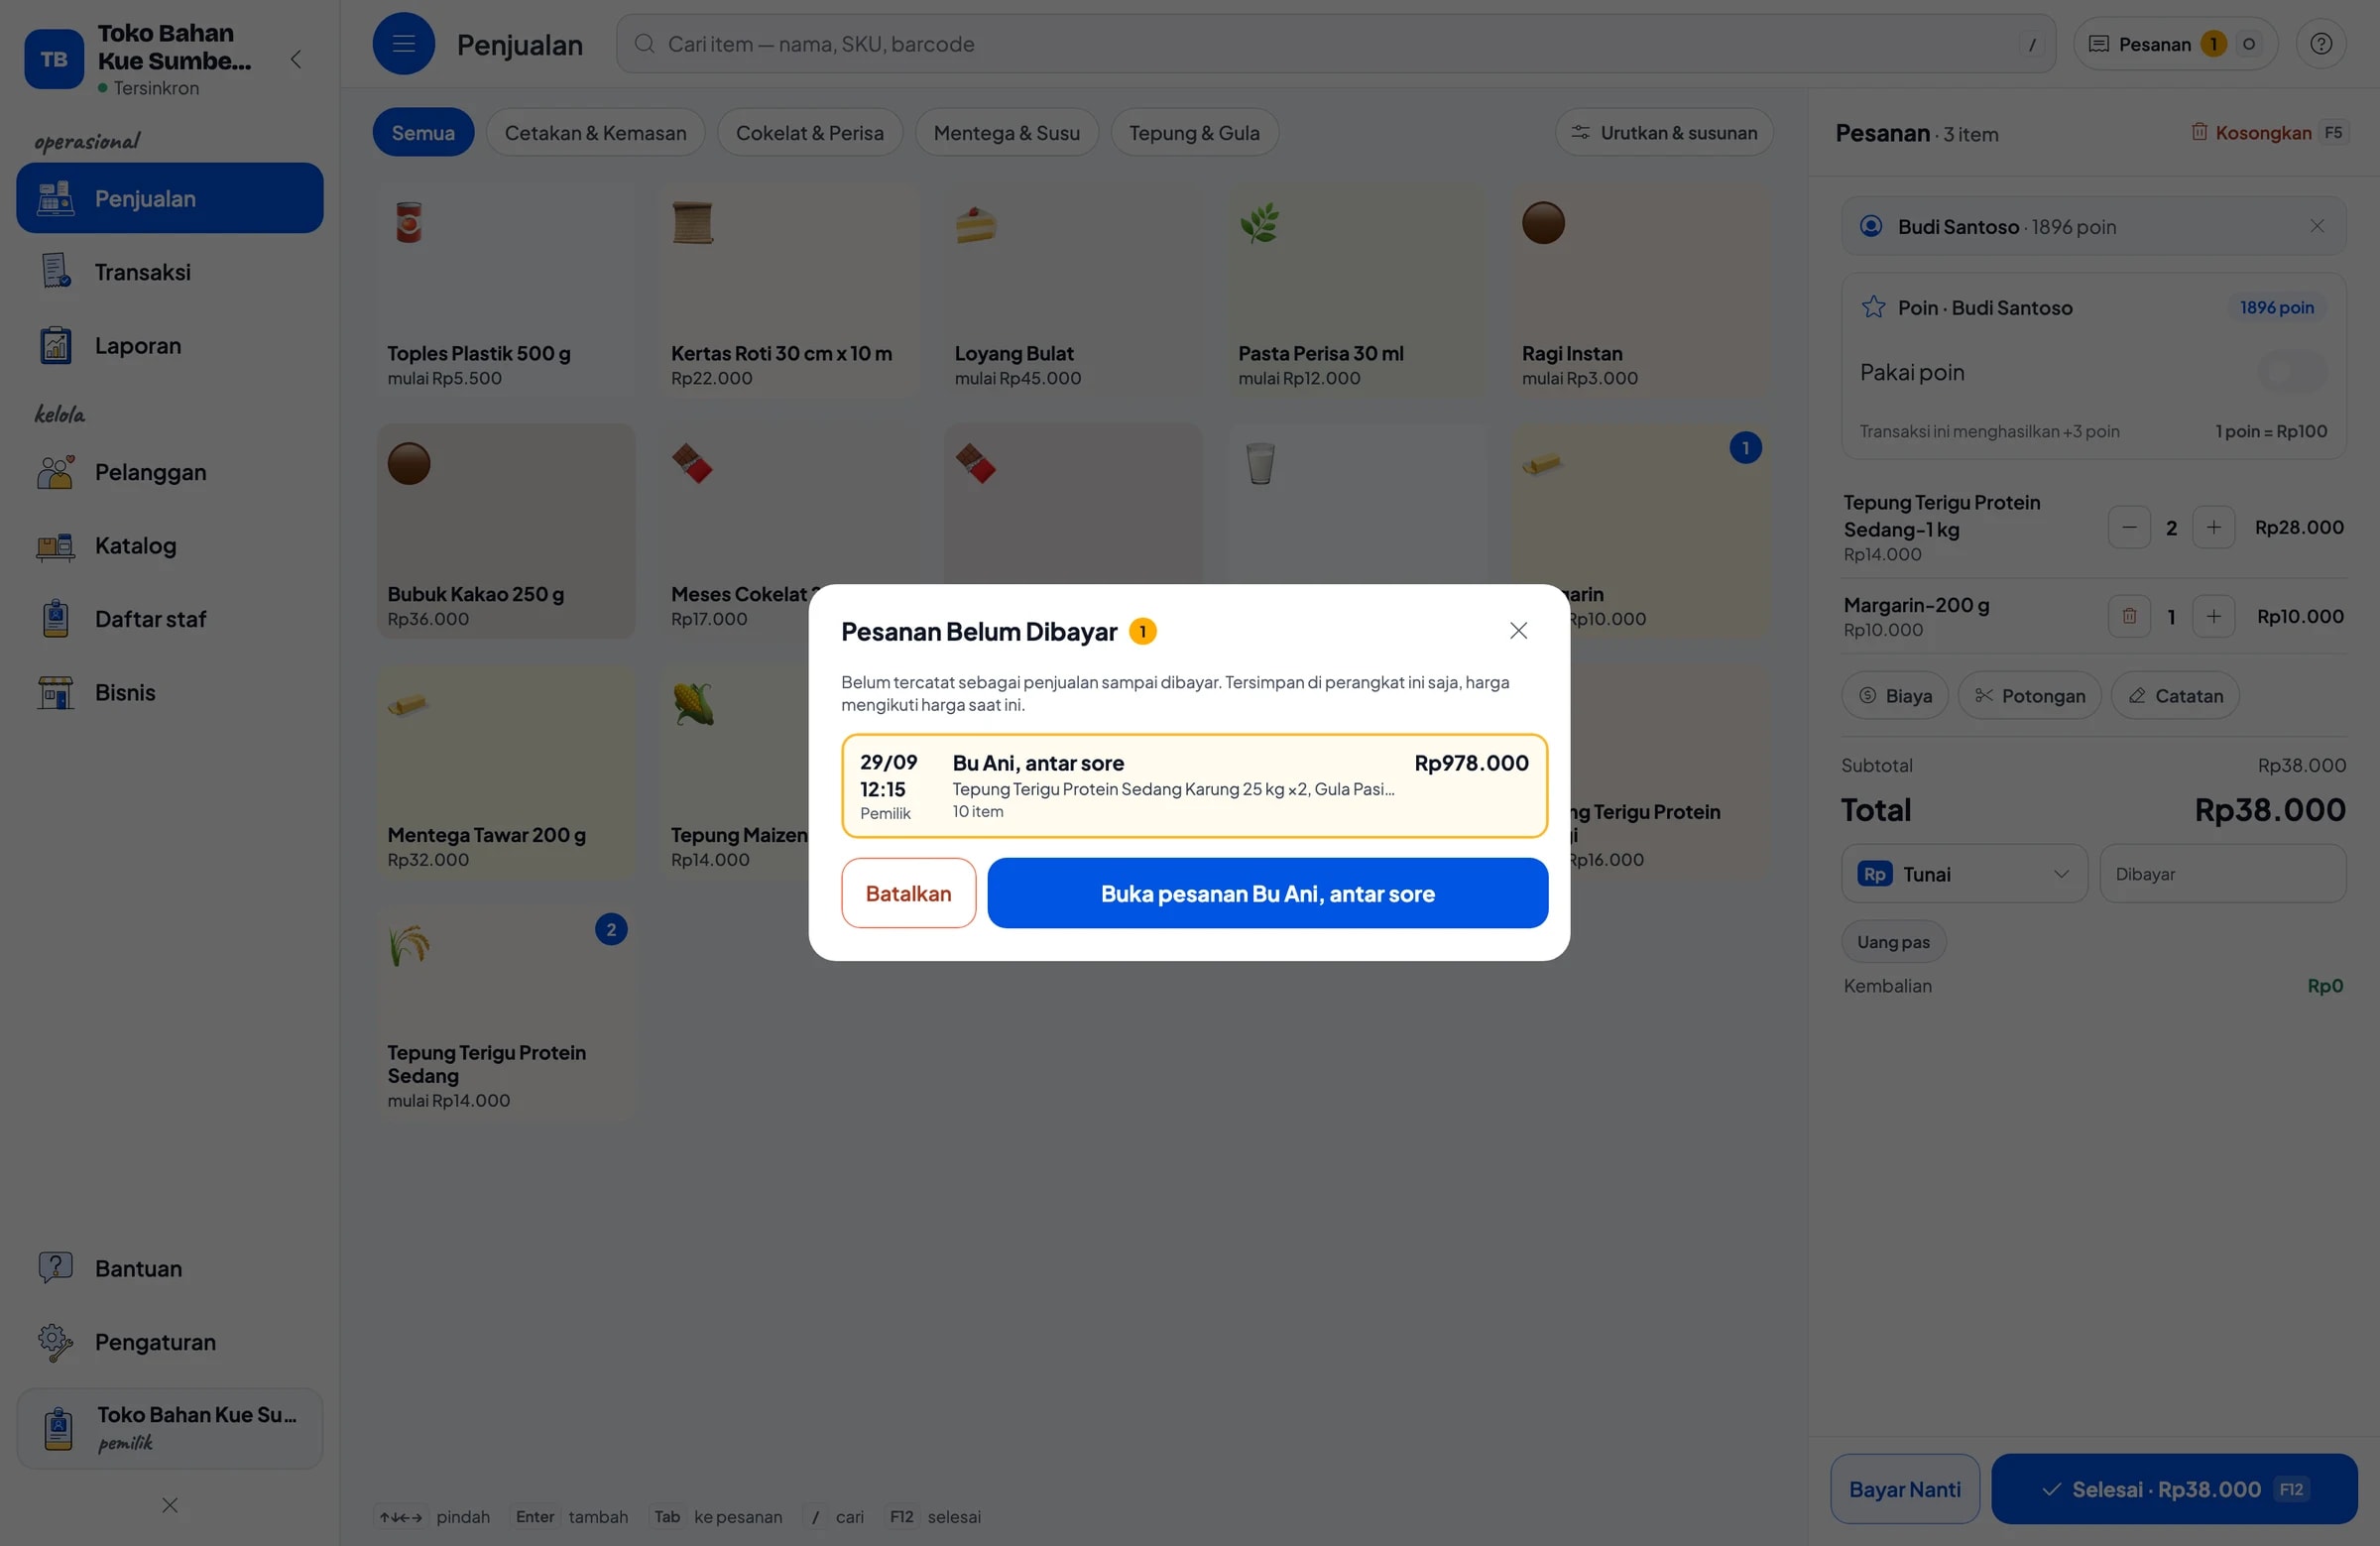This screenshot has width=2380, height=1546.
Task: Open the Pesanan saved orders button
Action: tap(2175, 44)
